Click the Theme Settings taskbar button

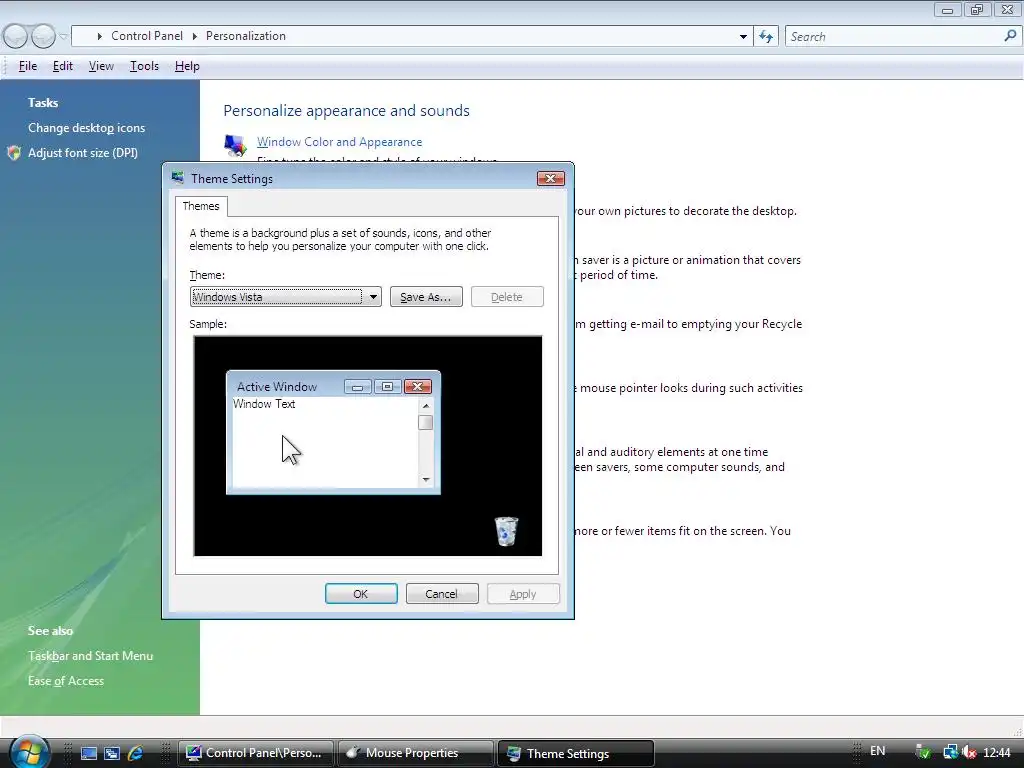pos(575,753)
